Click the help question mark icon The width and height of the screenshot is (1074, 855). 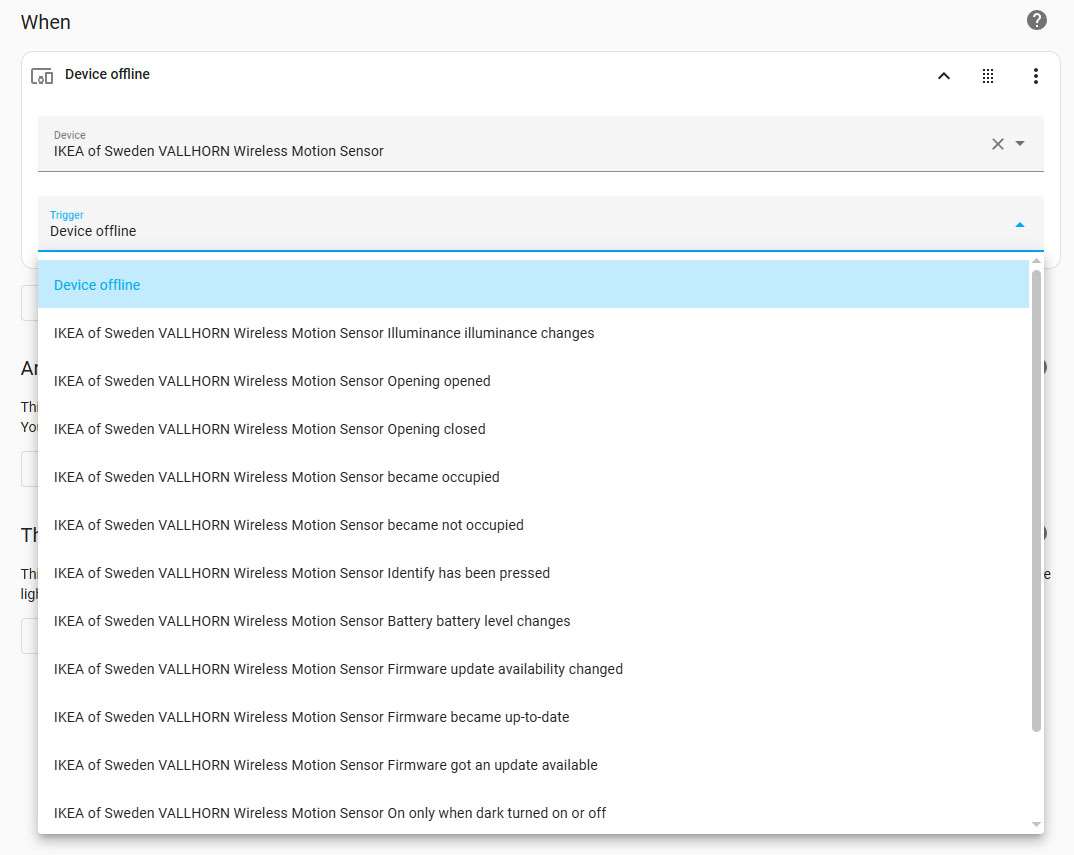click(x=1037, y=20)
